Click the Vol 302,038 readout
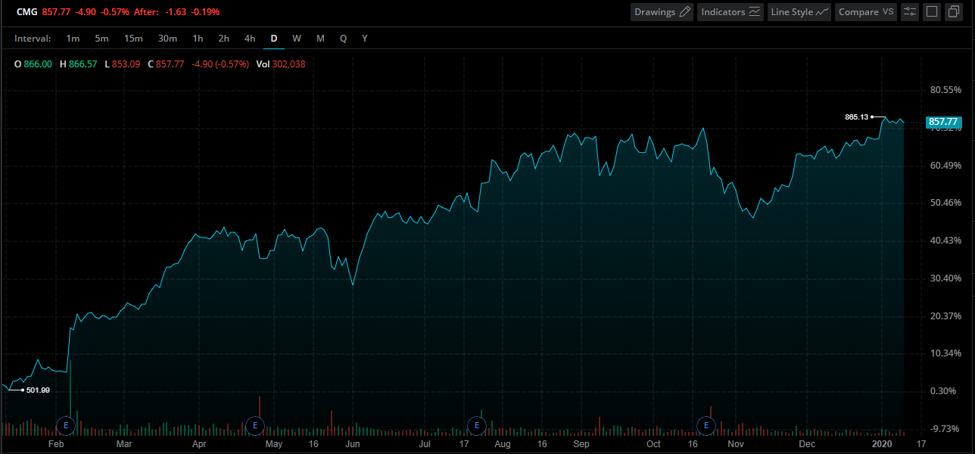Image resolution: width=975 pixels, height=454 pixels. tap(281, 64)
